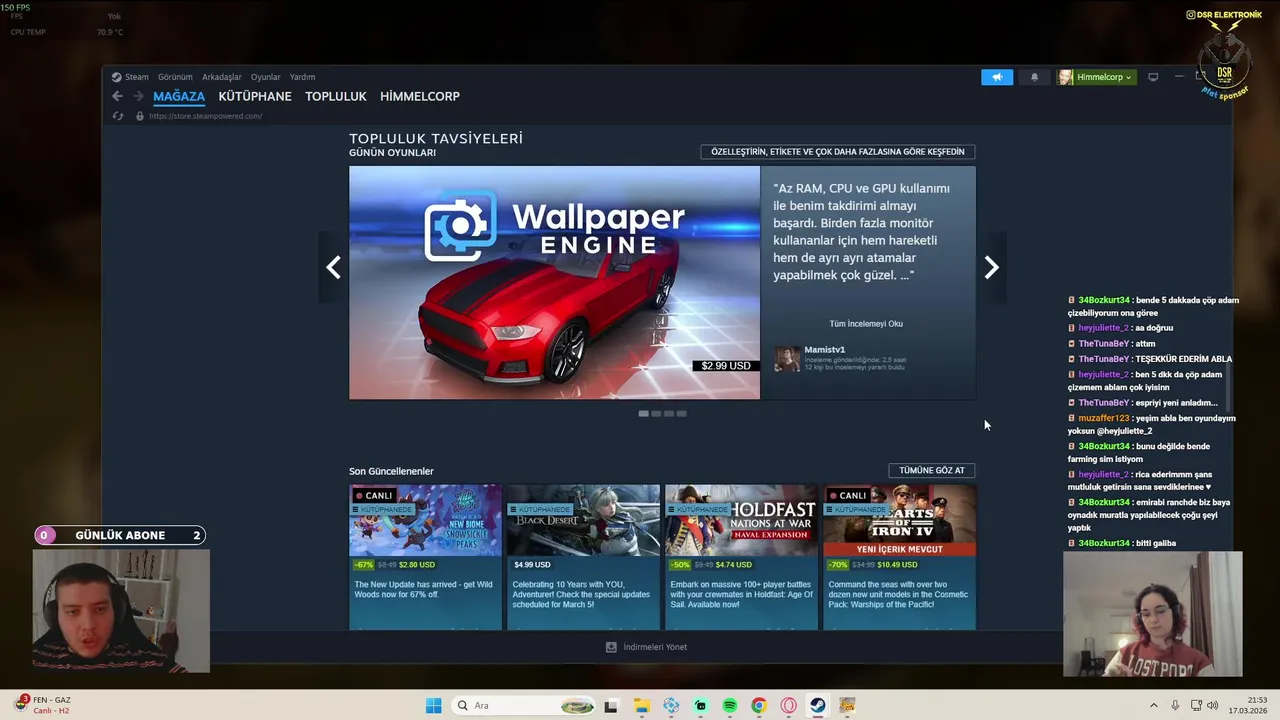Image resolution: width=1280 pixels, height=720 pixels.
Task: Go back with the Steam back arrow
Action: point(117,96)
